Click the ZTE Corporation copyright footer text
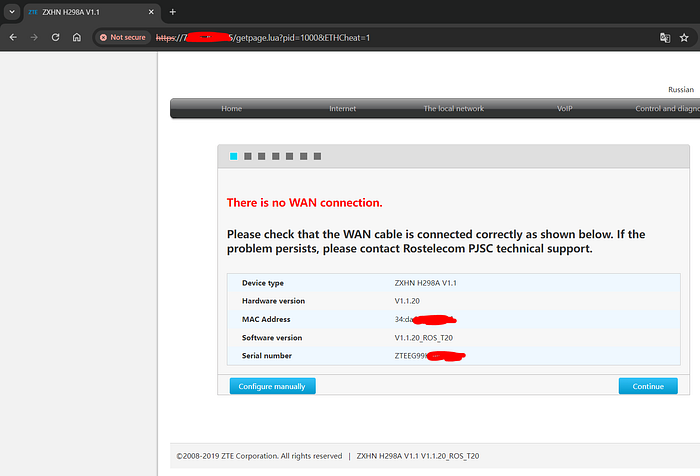700x476 pixels. pyautogui.click(x=259, y=456)
